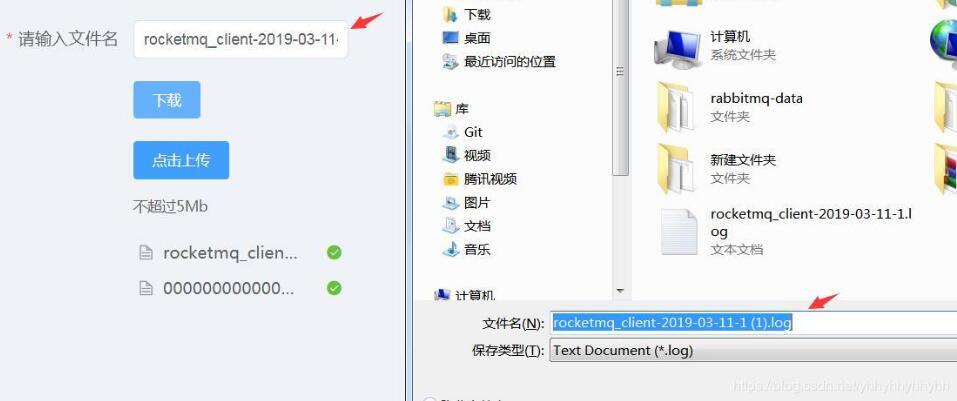Open the 保存类型 Text Document dropdown

(753, 350)
